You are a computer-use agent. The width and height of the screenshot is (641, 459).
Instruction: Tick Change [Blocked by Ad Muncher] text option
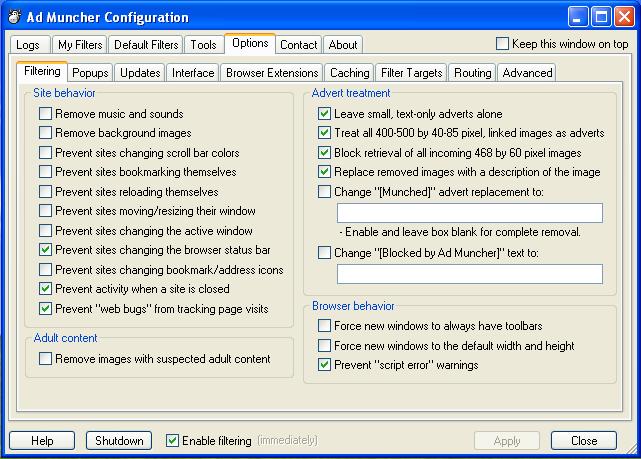(325, 253)
